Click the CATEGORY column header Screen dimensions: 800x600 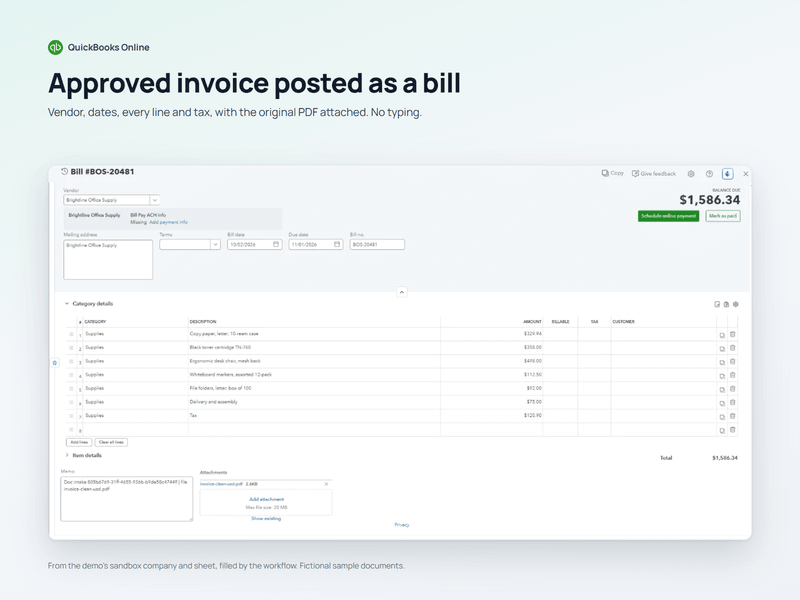[95, 322]
